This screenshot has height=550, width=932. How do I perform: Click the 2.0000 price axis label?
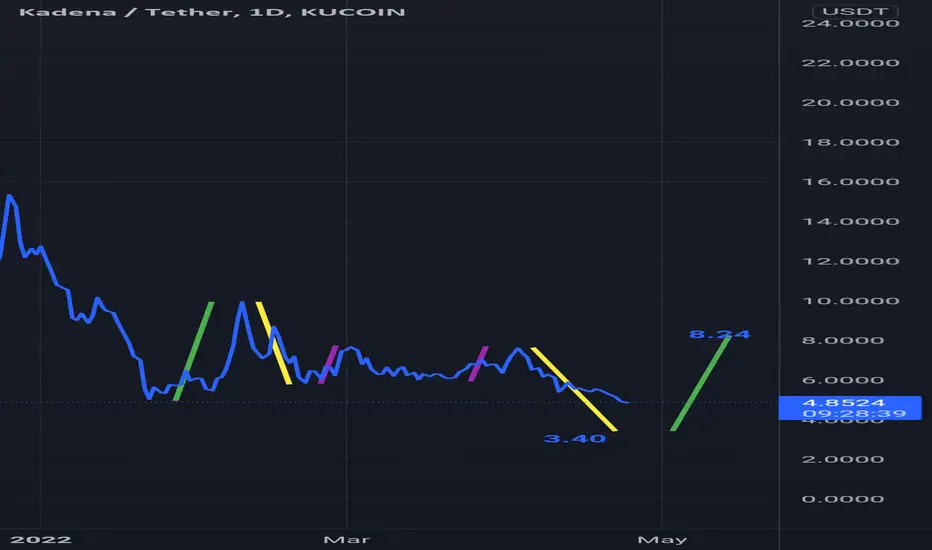pos(843,459)
